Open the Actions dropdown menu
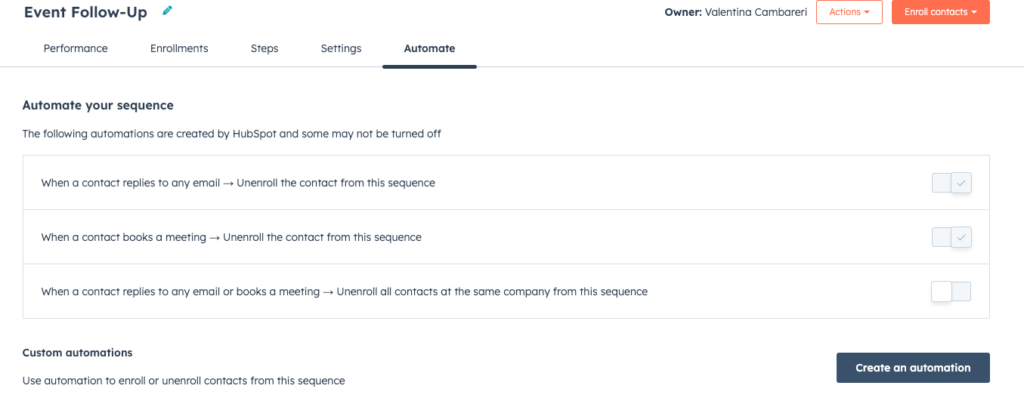Viewport: 1024px width, 401px height. click(849, 12)
